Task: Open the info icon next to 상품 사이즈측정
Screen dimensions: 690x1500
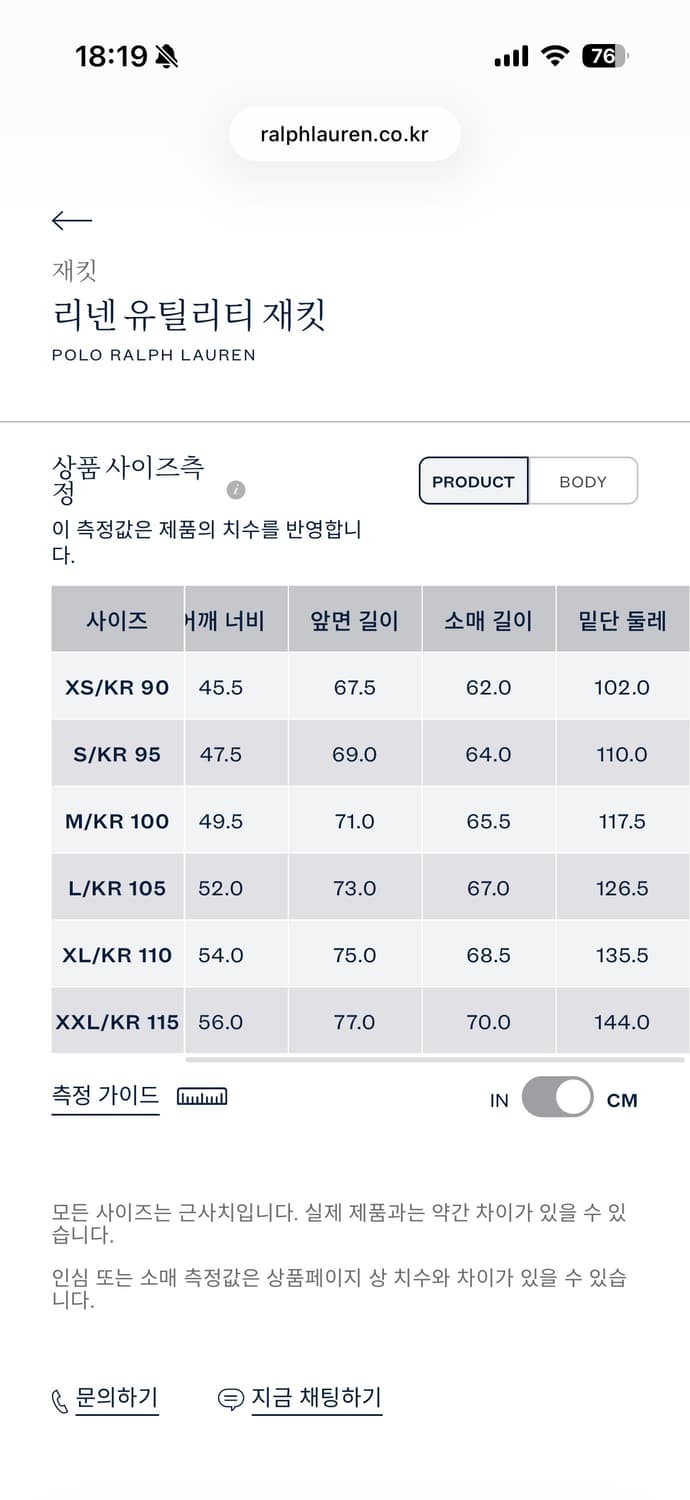Action: pyautogui.click(x=234, y=489)
